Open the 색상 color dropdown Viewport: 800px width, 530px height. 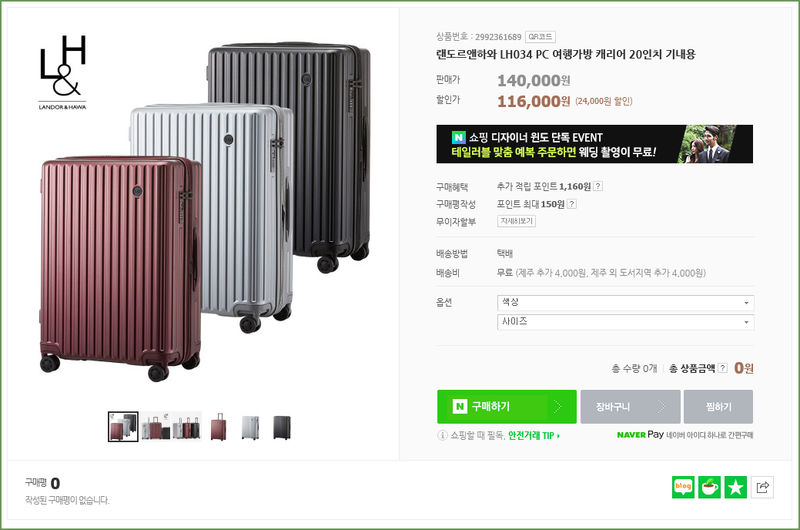(x=626, y=302)
